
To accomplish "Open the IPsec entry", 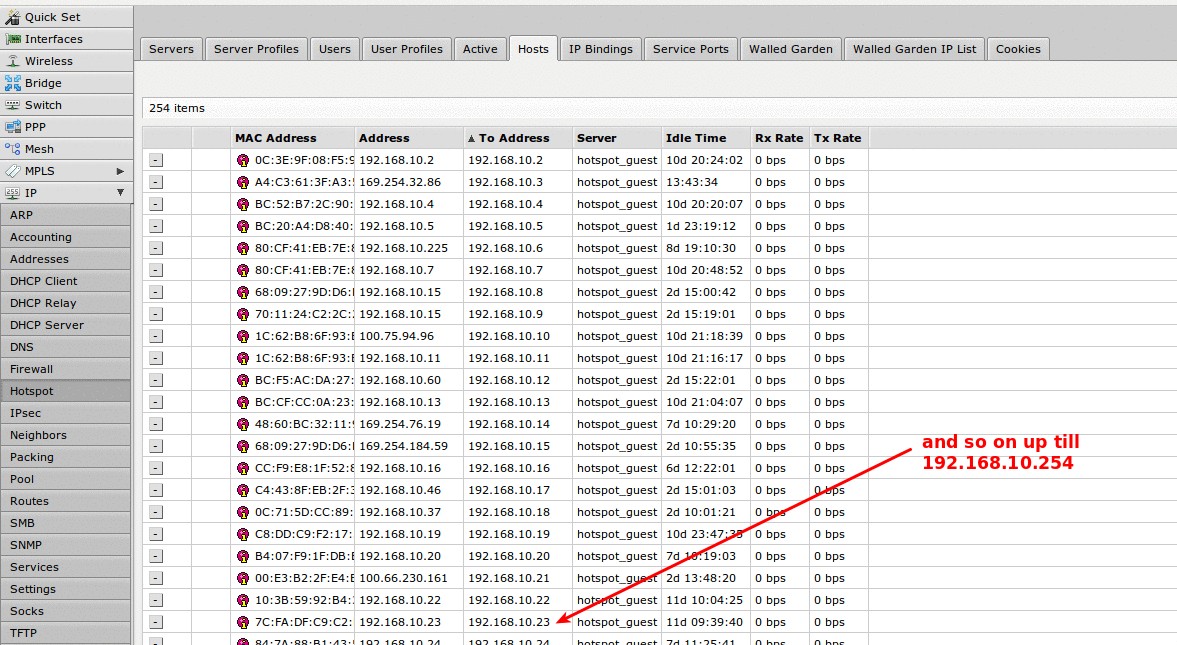I will pos(65,413).
